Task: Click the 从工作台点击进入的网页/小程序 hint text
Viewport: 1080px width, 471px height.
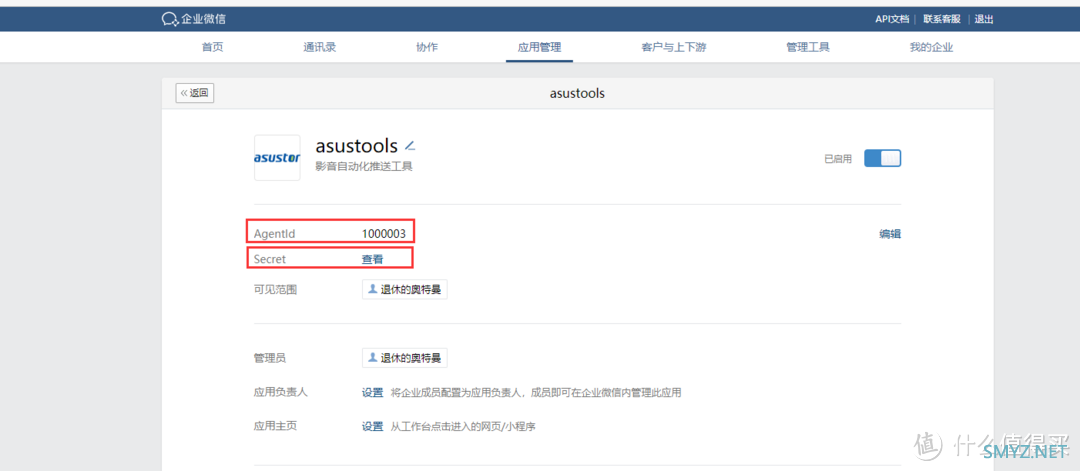Action: pos(464,426)
